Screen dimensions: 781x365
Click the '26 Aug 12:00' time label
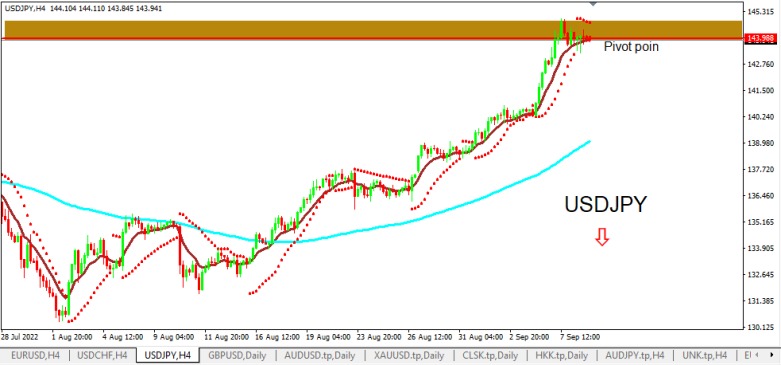click(431, 337)
